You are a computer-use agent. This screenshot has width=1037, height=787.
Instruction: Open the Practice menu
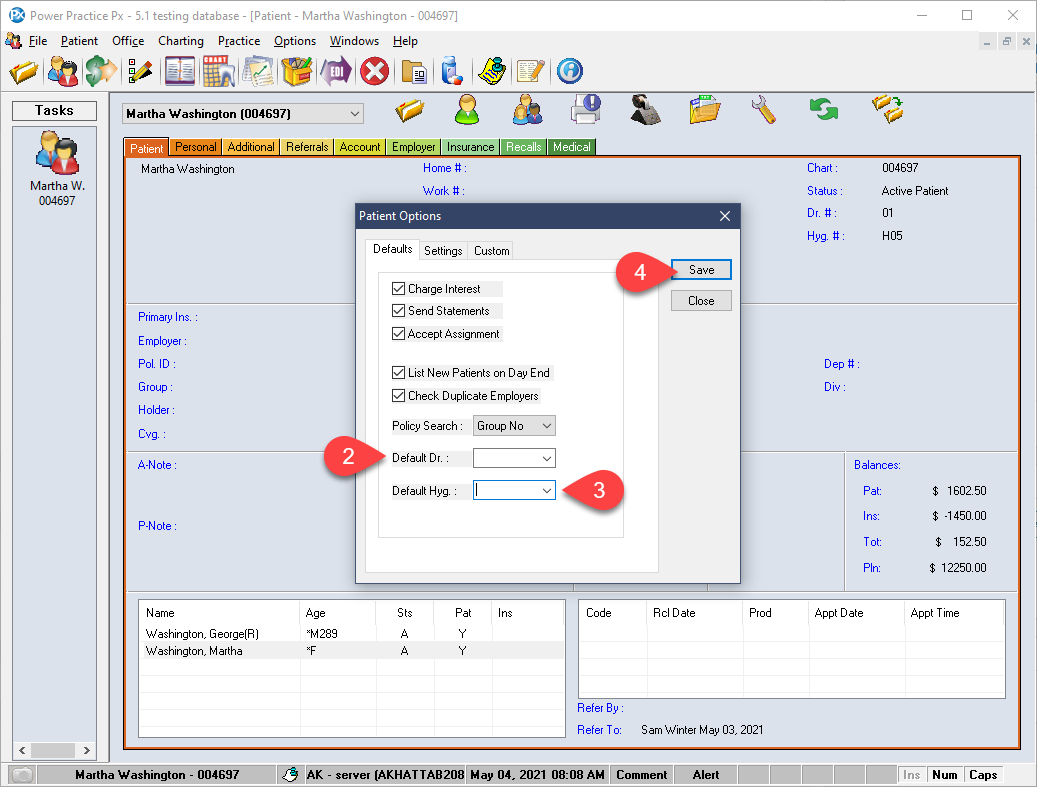239,41
